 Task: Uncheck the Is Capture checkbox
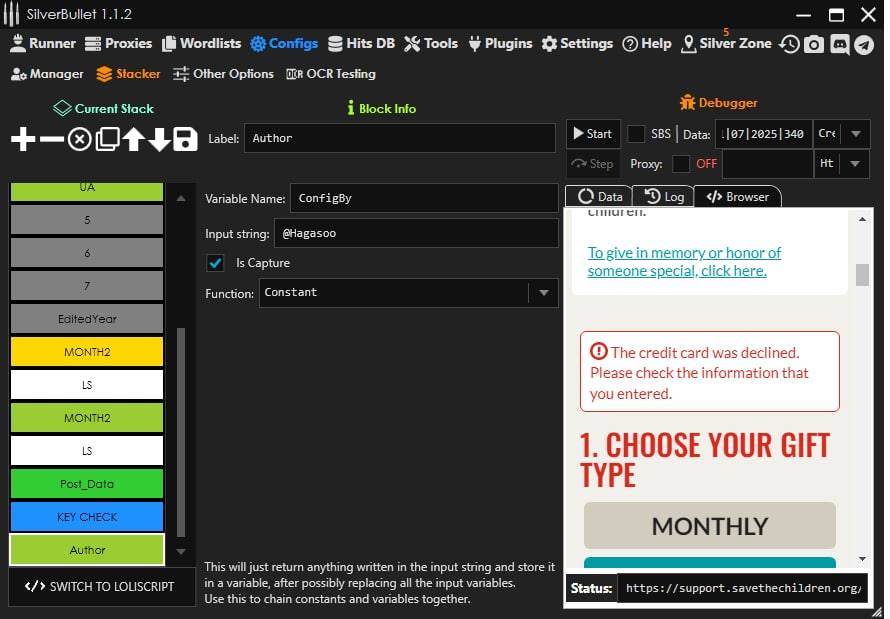pos(215,263)
